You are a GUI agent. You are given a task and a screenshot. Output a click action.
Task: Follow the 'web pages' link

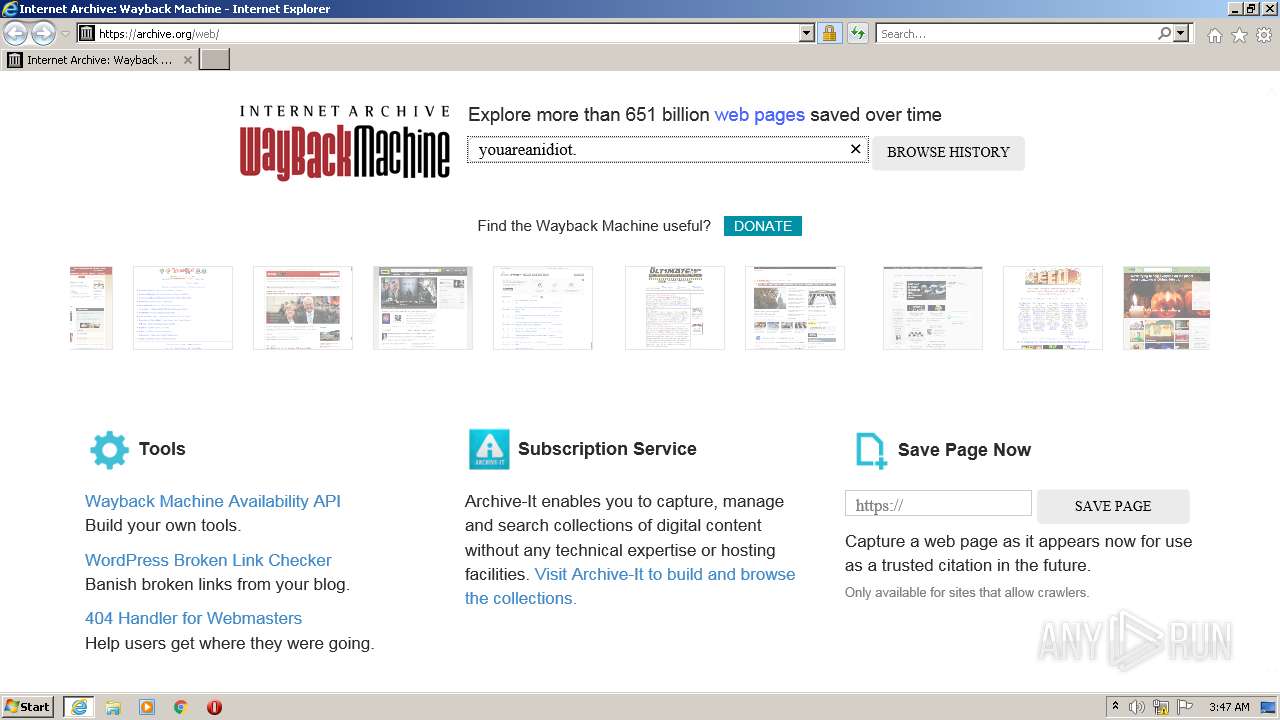759,115
